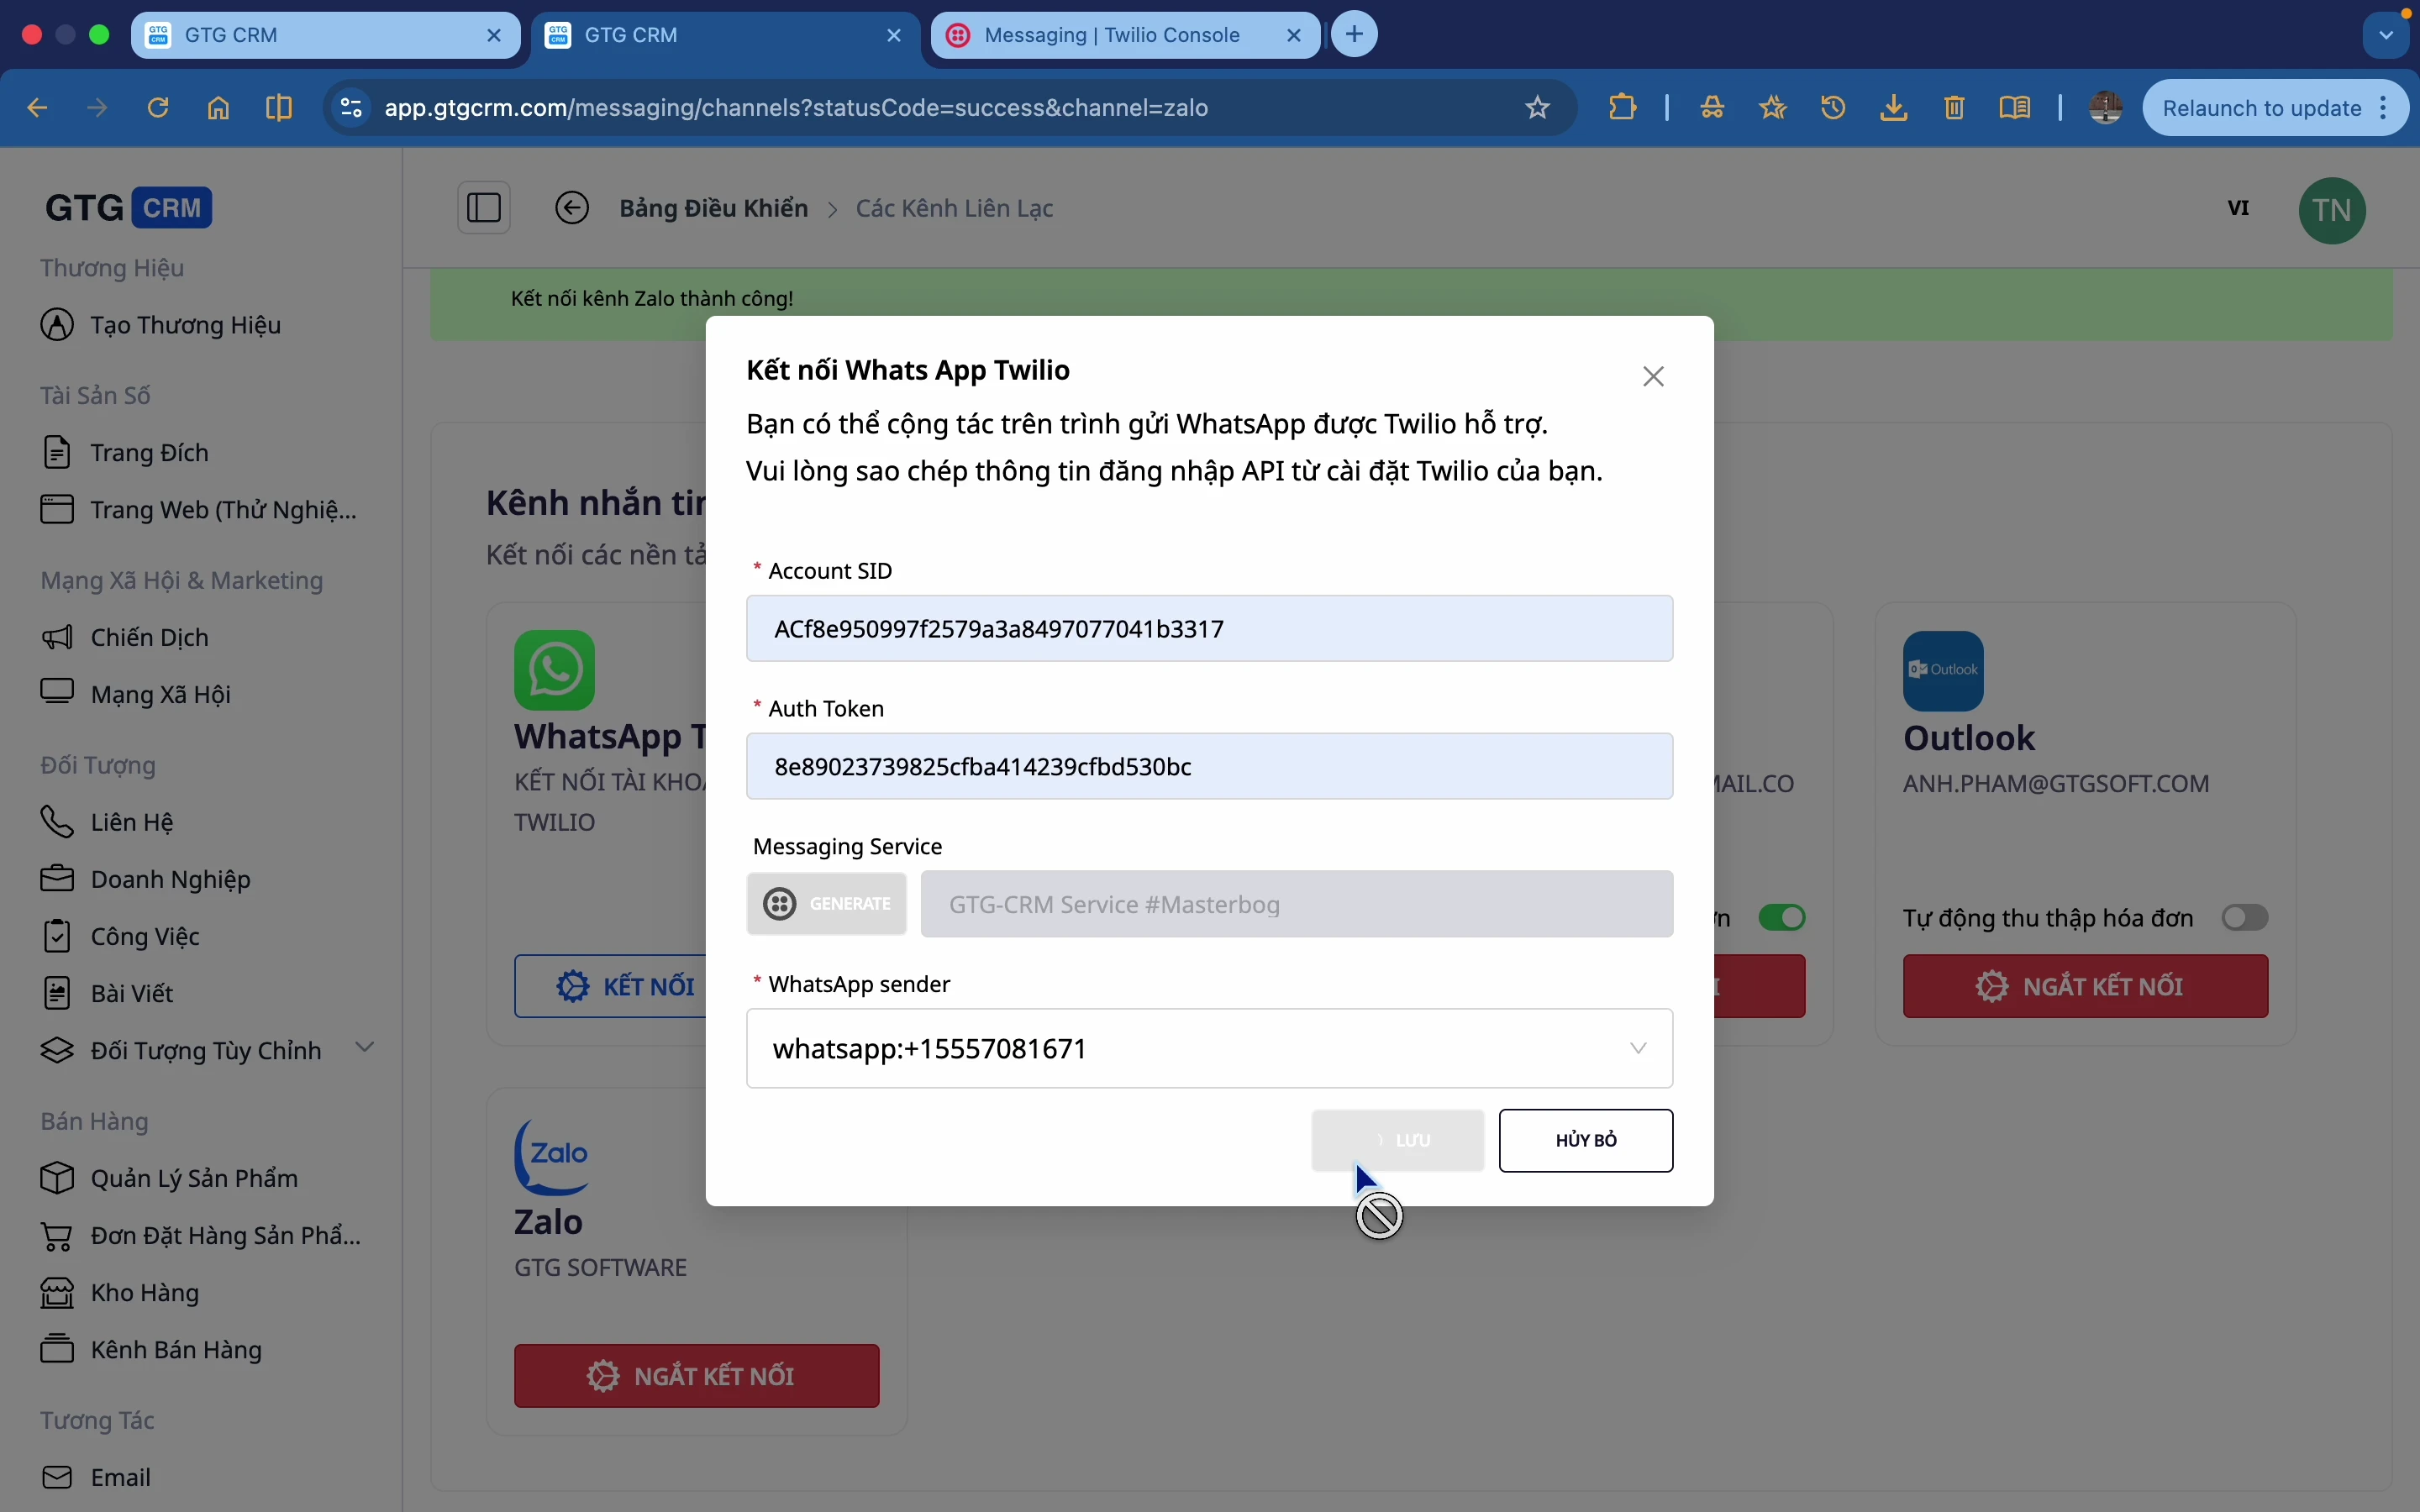This screenshot has height=1512, width=2420.
Task: Open the downloads icon in the browser toolbar
Action: coord(1892,107)
